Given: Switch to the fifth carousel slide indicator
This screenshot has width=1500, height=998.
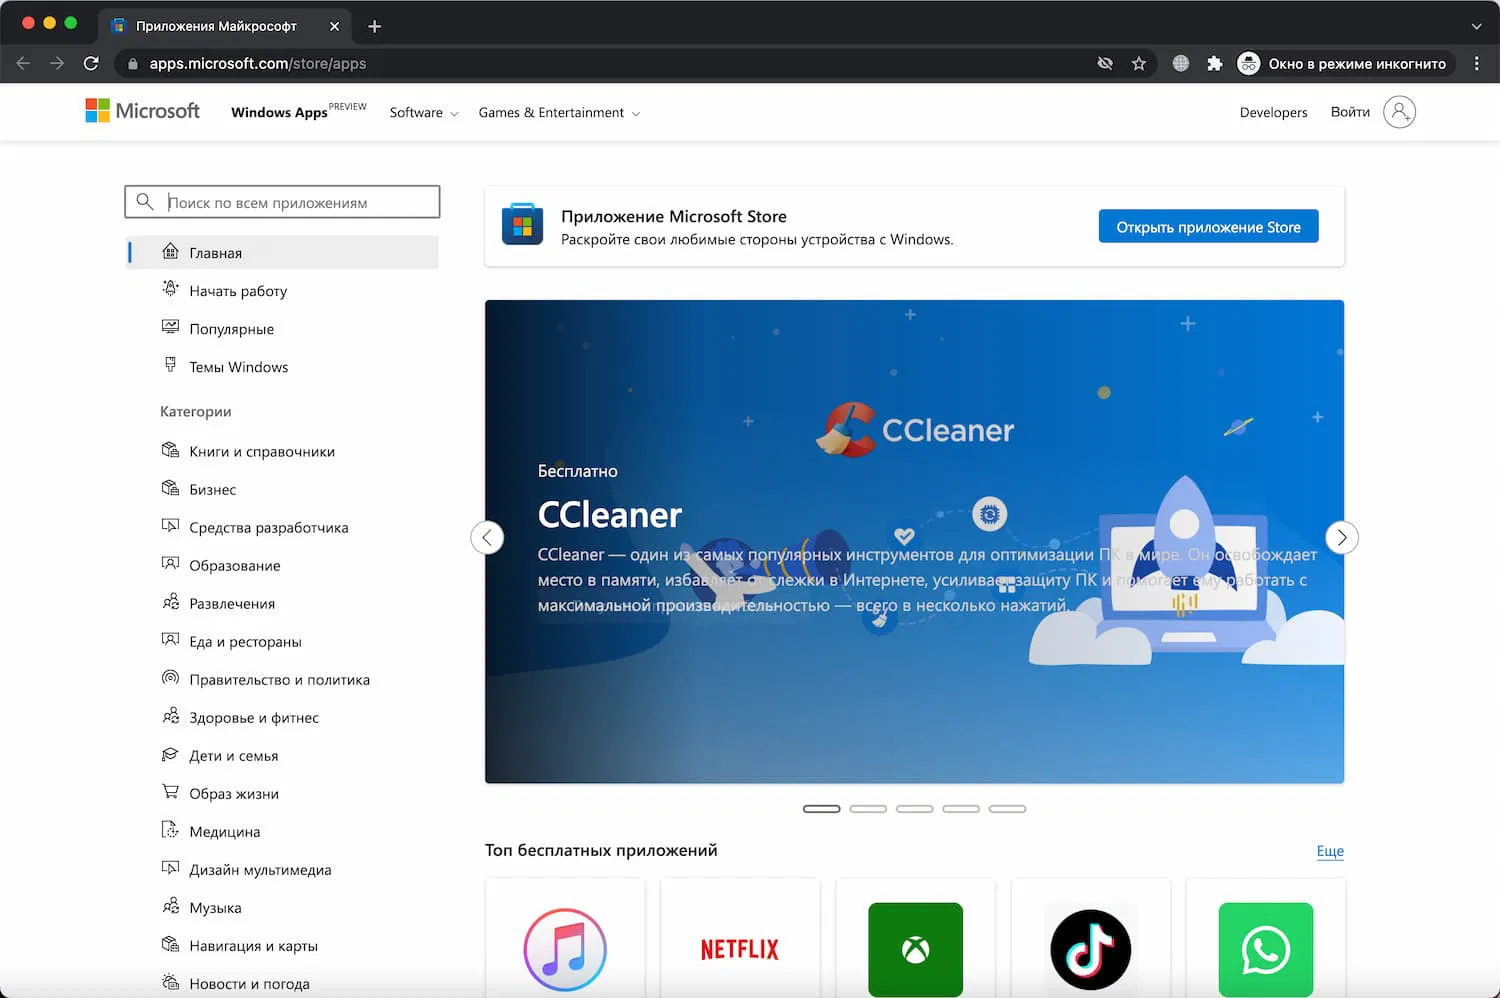Looking at the screenshot, I should point(1007,809).
